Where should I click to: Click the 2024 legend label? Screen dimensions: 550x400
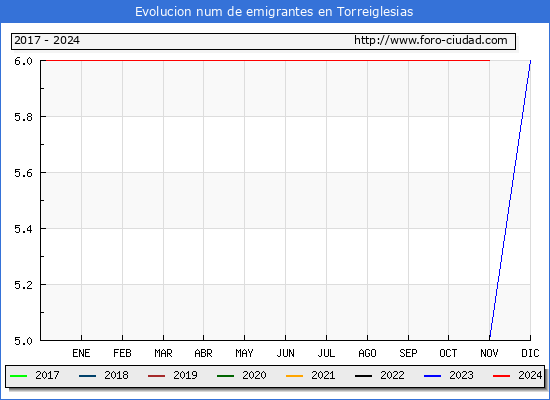530,375
